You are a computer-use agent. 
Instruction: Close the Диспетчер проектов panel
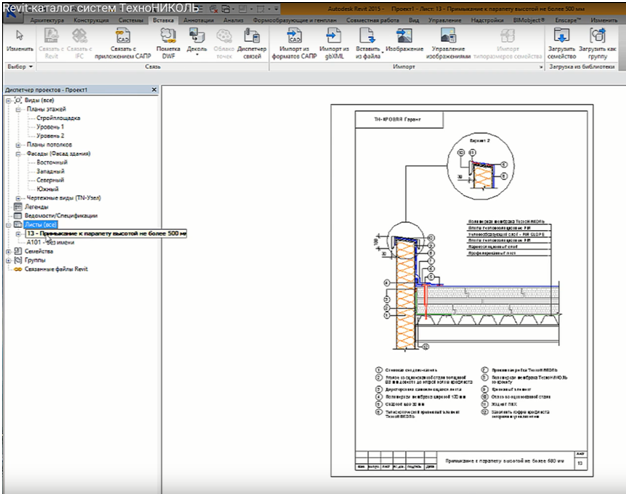(x=154, y=90)
